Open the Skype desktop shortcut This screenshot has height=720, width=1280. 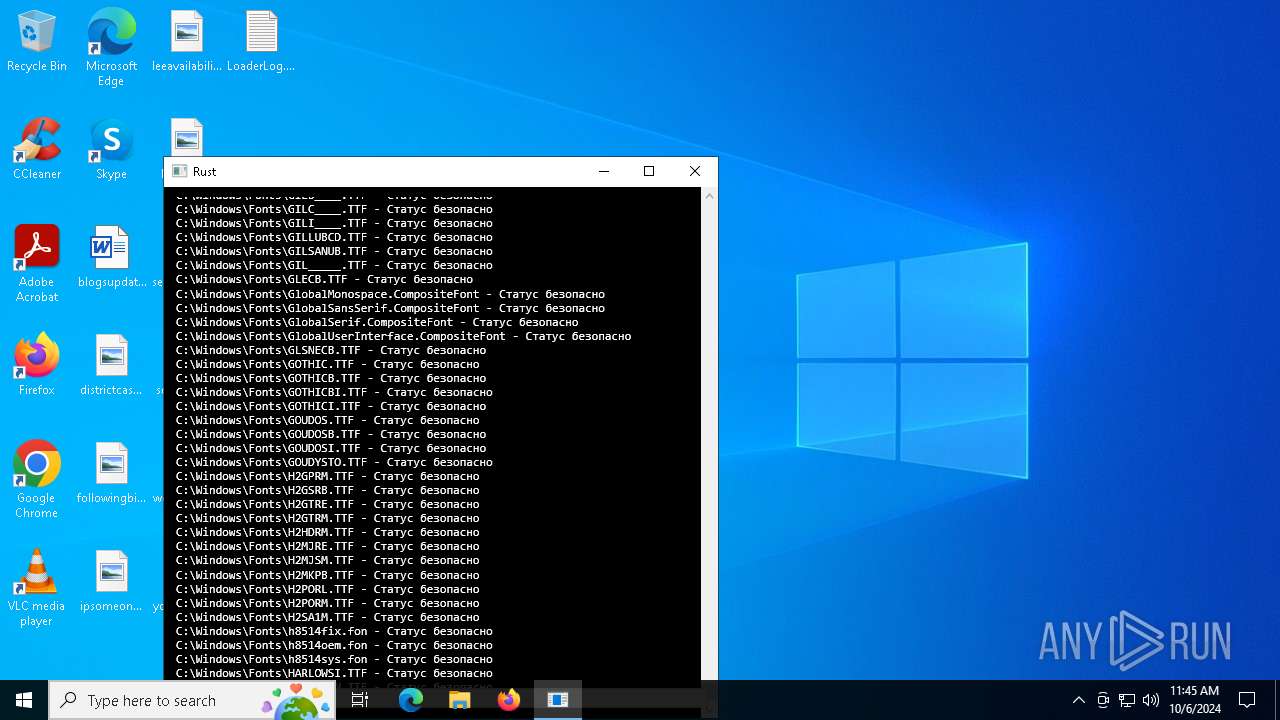(x=111, y=150)
